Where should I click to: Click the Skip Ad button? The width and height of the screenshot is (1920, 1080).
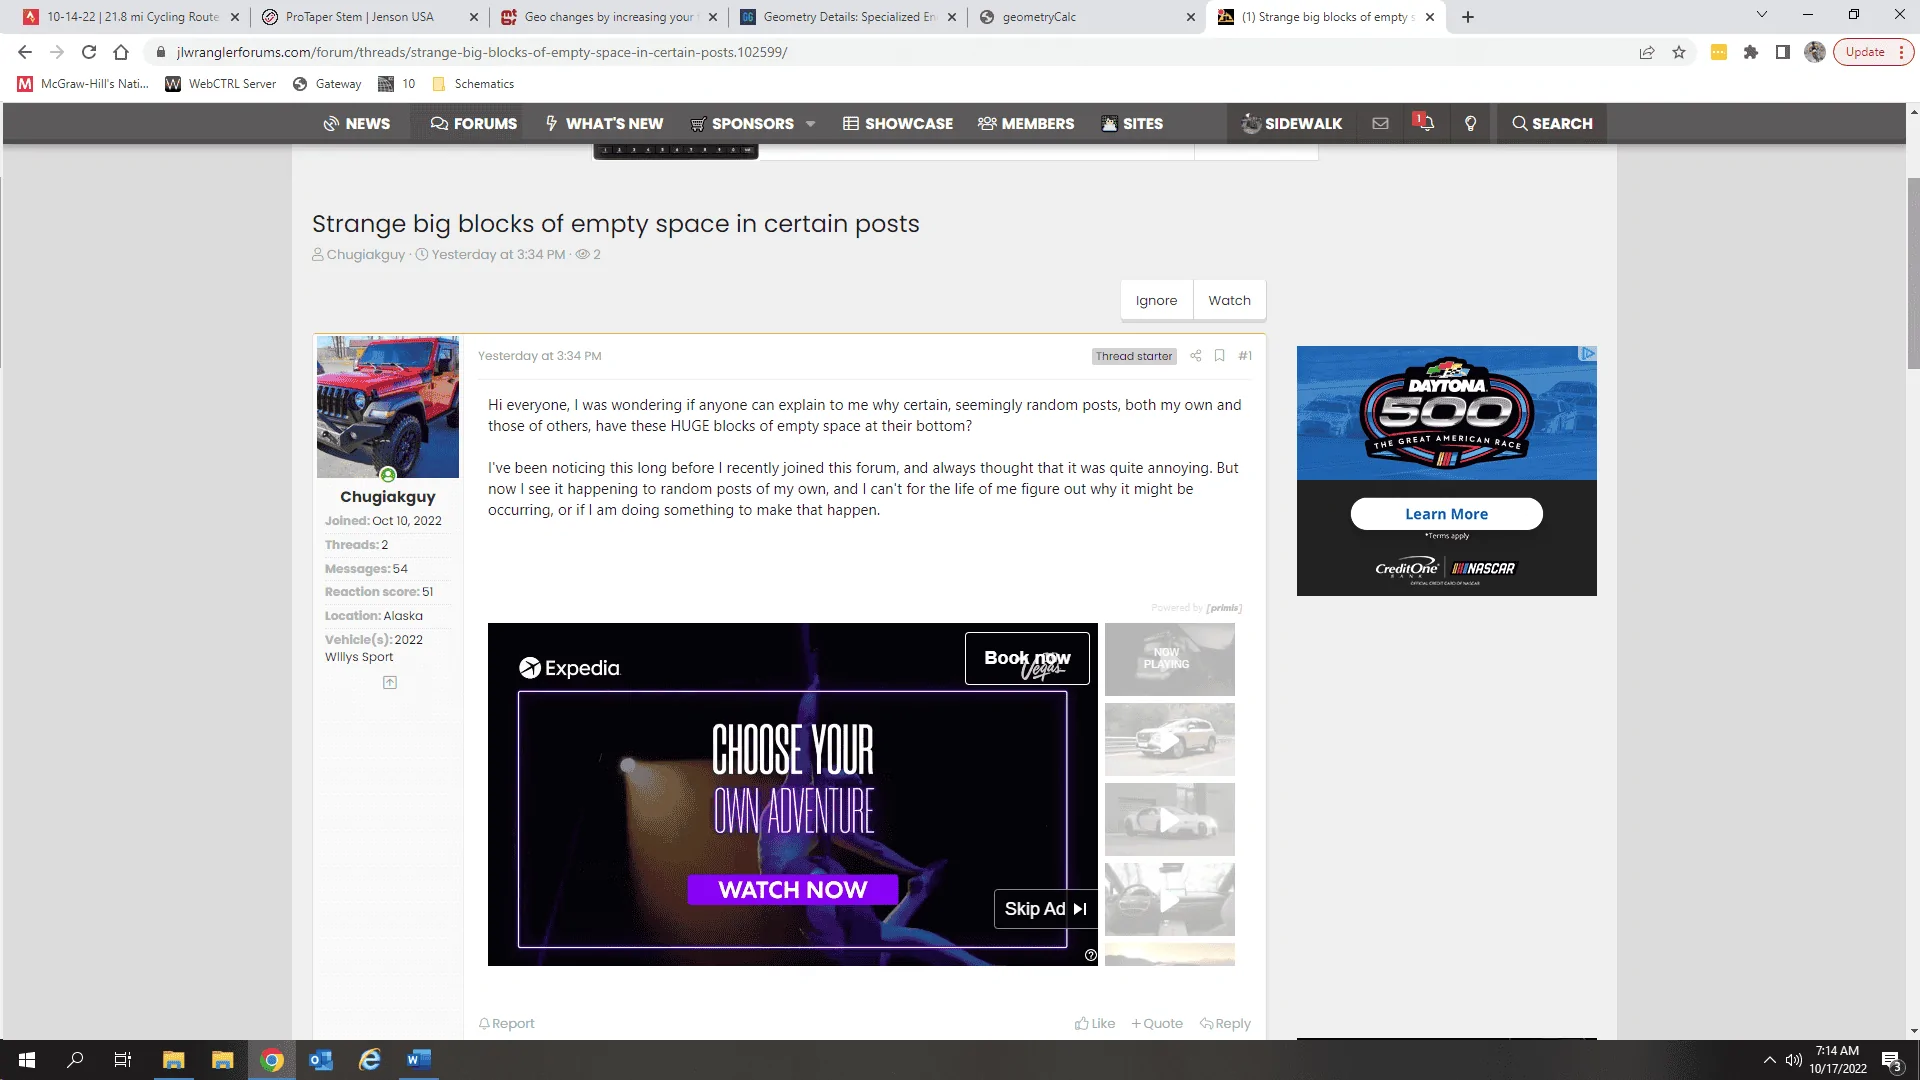point(1045,909)
